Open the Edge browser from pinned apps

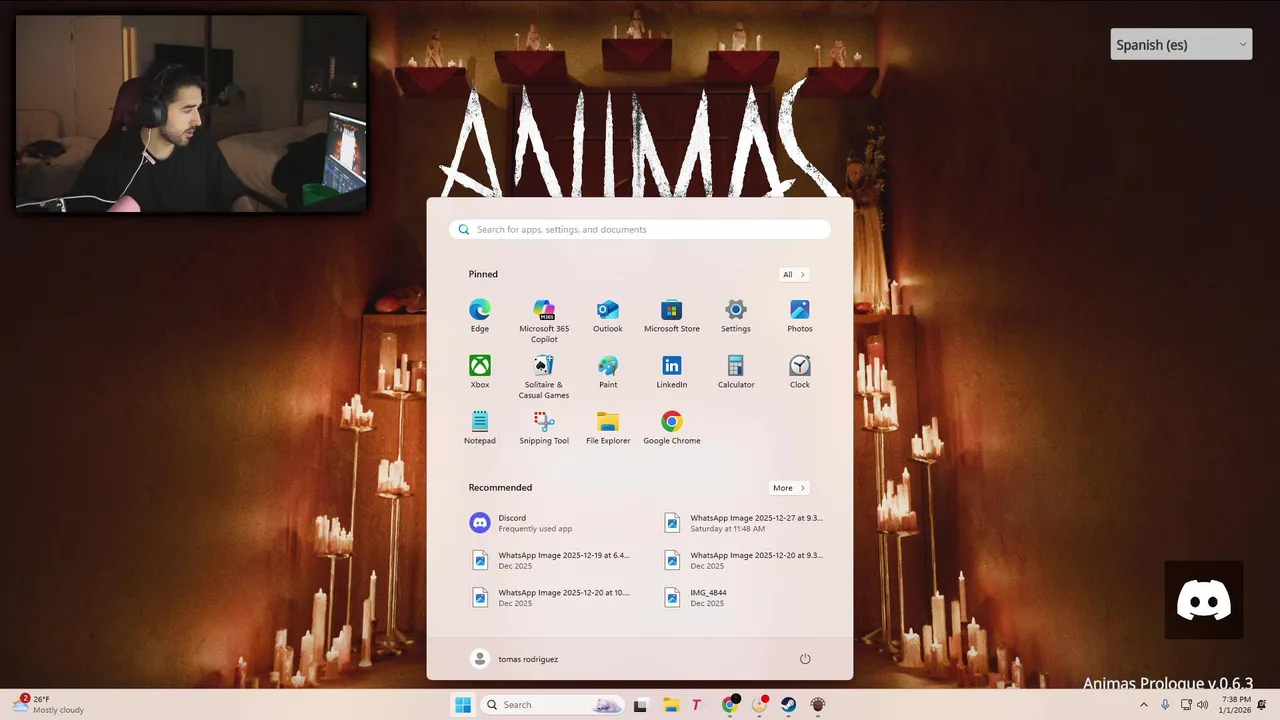pyautogui.click(x=480, y=315)
